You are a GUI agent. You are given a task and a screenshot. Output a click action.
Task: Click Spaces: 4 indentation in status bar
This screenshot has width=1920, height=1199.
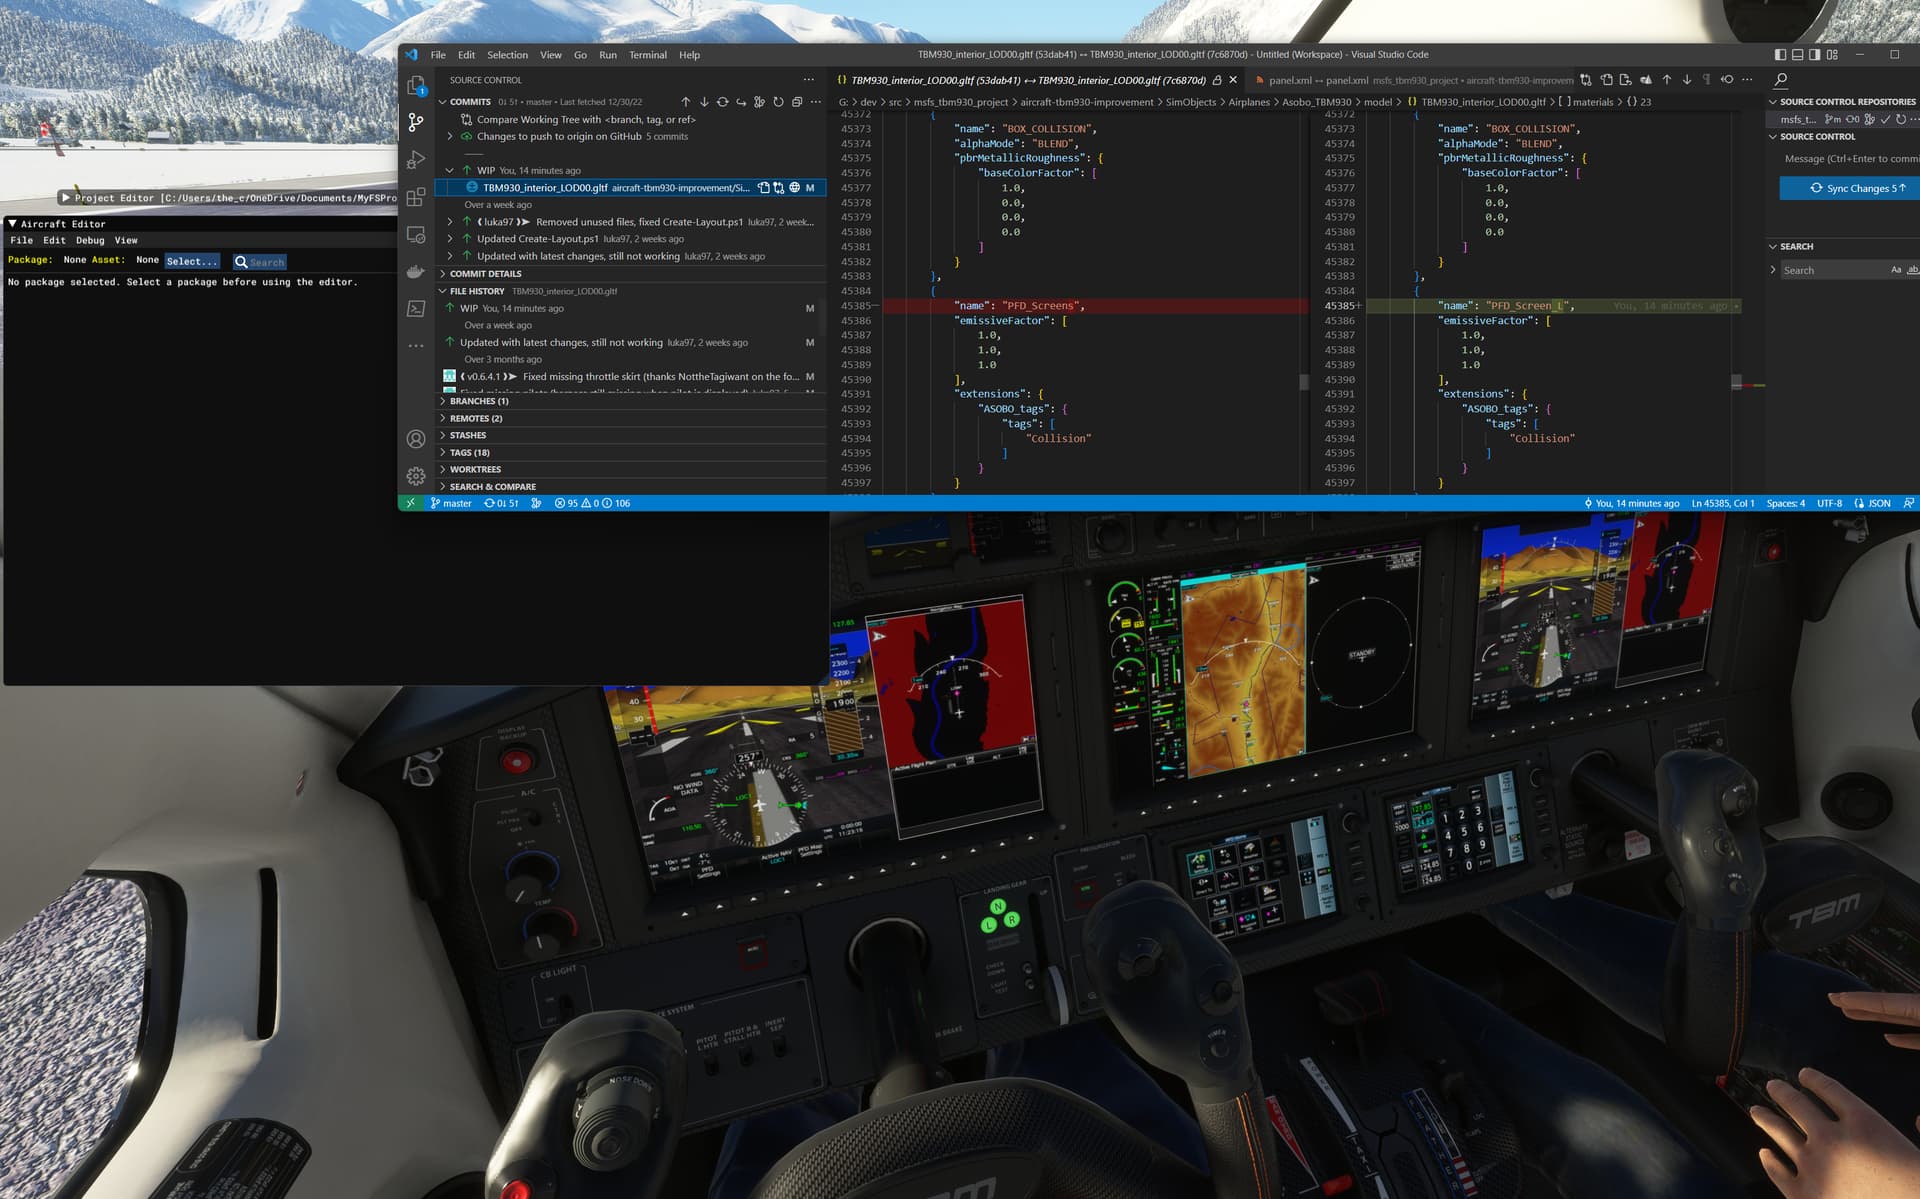(1786, 503)
